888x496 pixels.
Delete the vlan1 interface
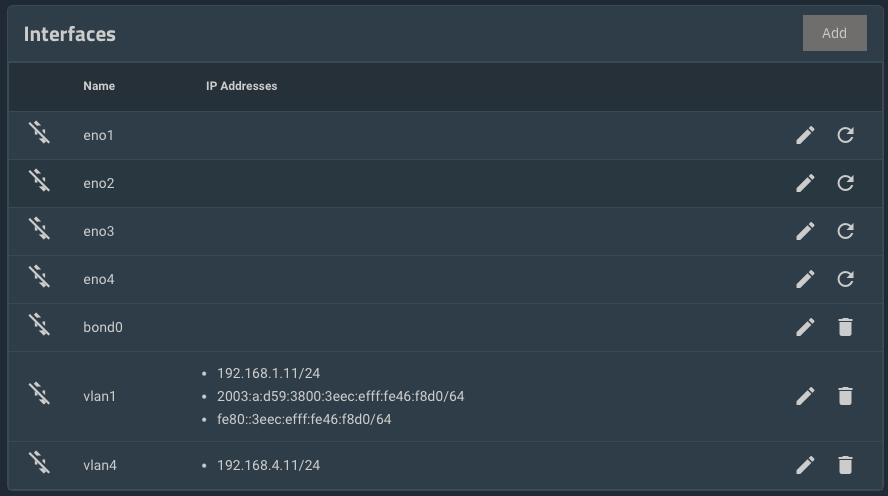coord(845,396)
